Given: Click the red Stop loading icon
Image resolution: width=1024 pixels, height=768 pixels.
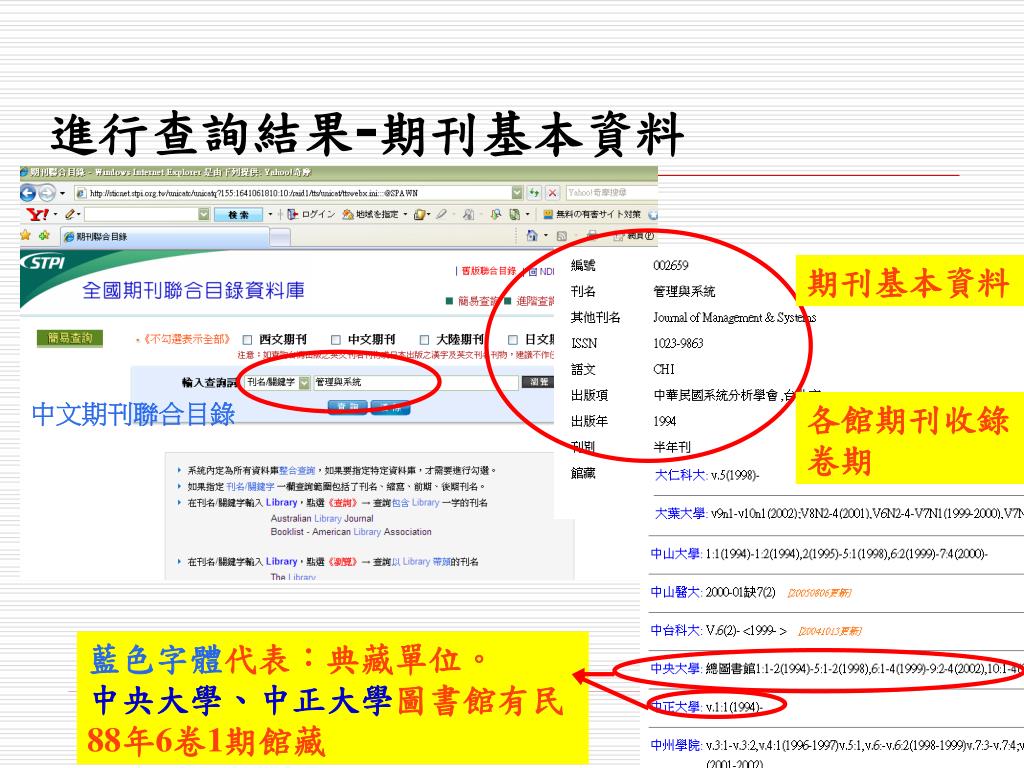Looking at the screenshot, I should click(552, 193).
